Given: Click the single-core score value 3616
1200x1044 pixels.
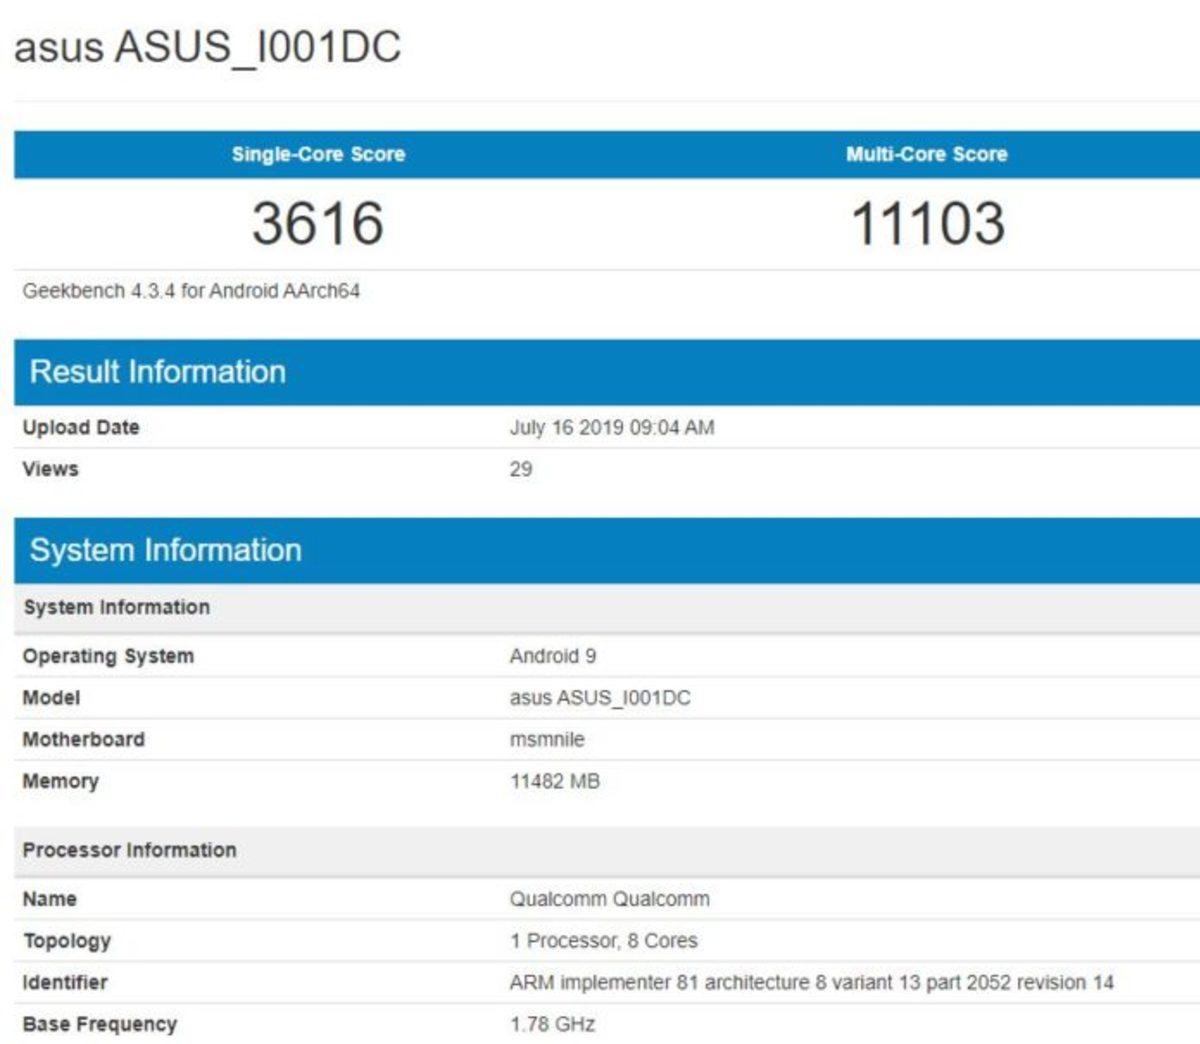Looking at the screenshot, I should point(317,222).
